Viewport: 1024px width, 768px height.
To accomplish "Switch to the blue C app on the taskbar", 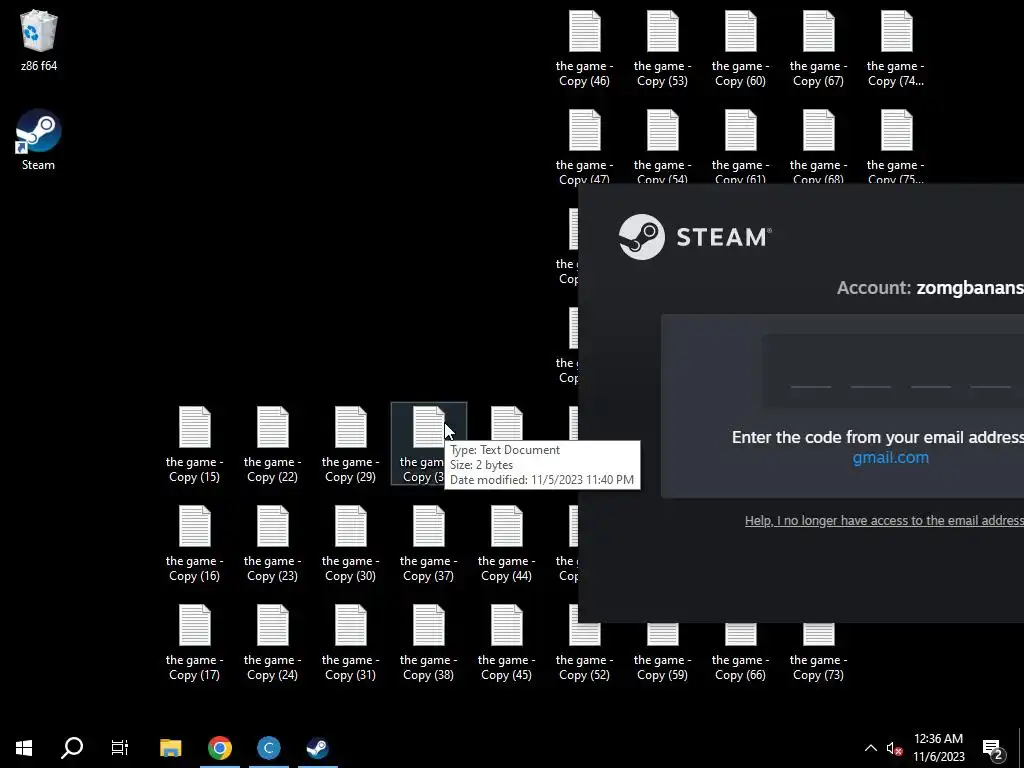I will coord(268,748).
